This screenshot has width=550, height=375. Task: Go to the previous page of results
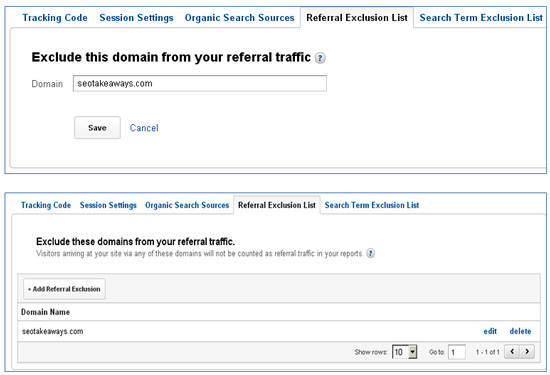pyautogui.click(x=512, y=351)
